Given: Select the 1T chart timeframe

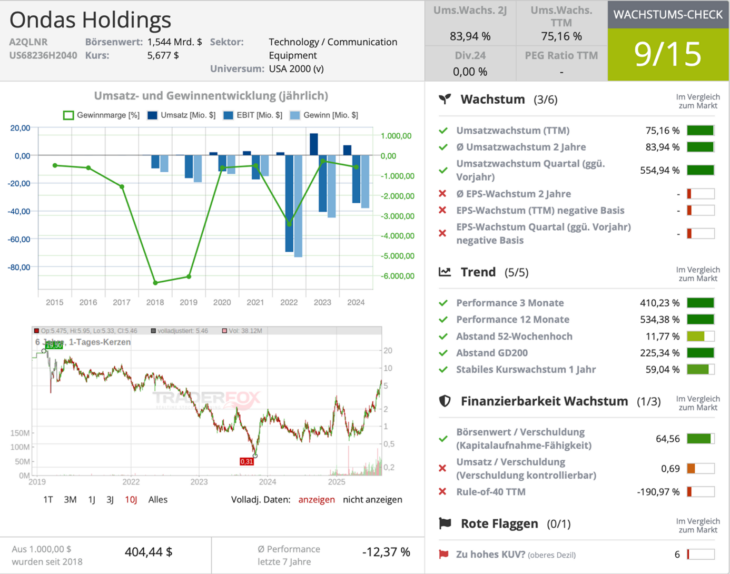Looking at the screenshot, I should click(x=48, y=500).
